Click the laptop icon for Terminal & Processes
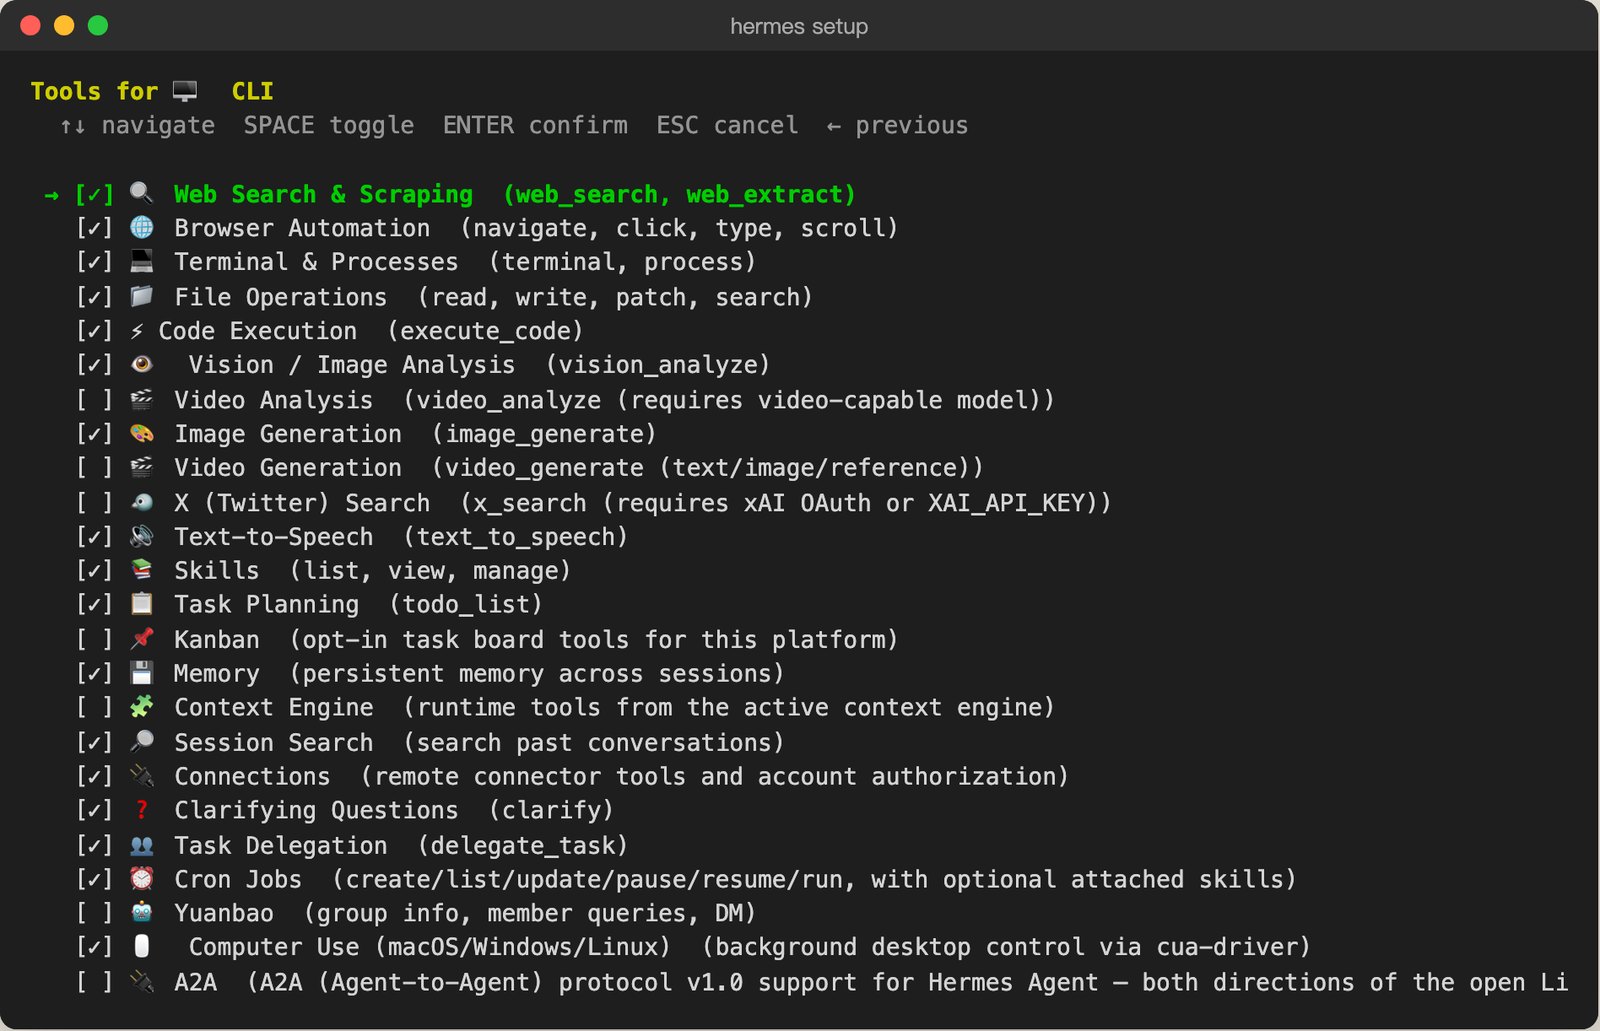 (141, 262)
